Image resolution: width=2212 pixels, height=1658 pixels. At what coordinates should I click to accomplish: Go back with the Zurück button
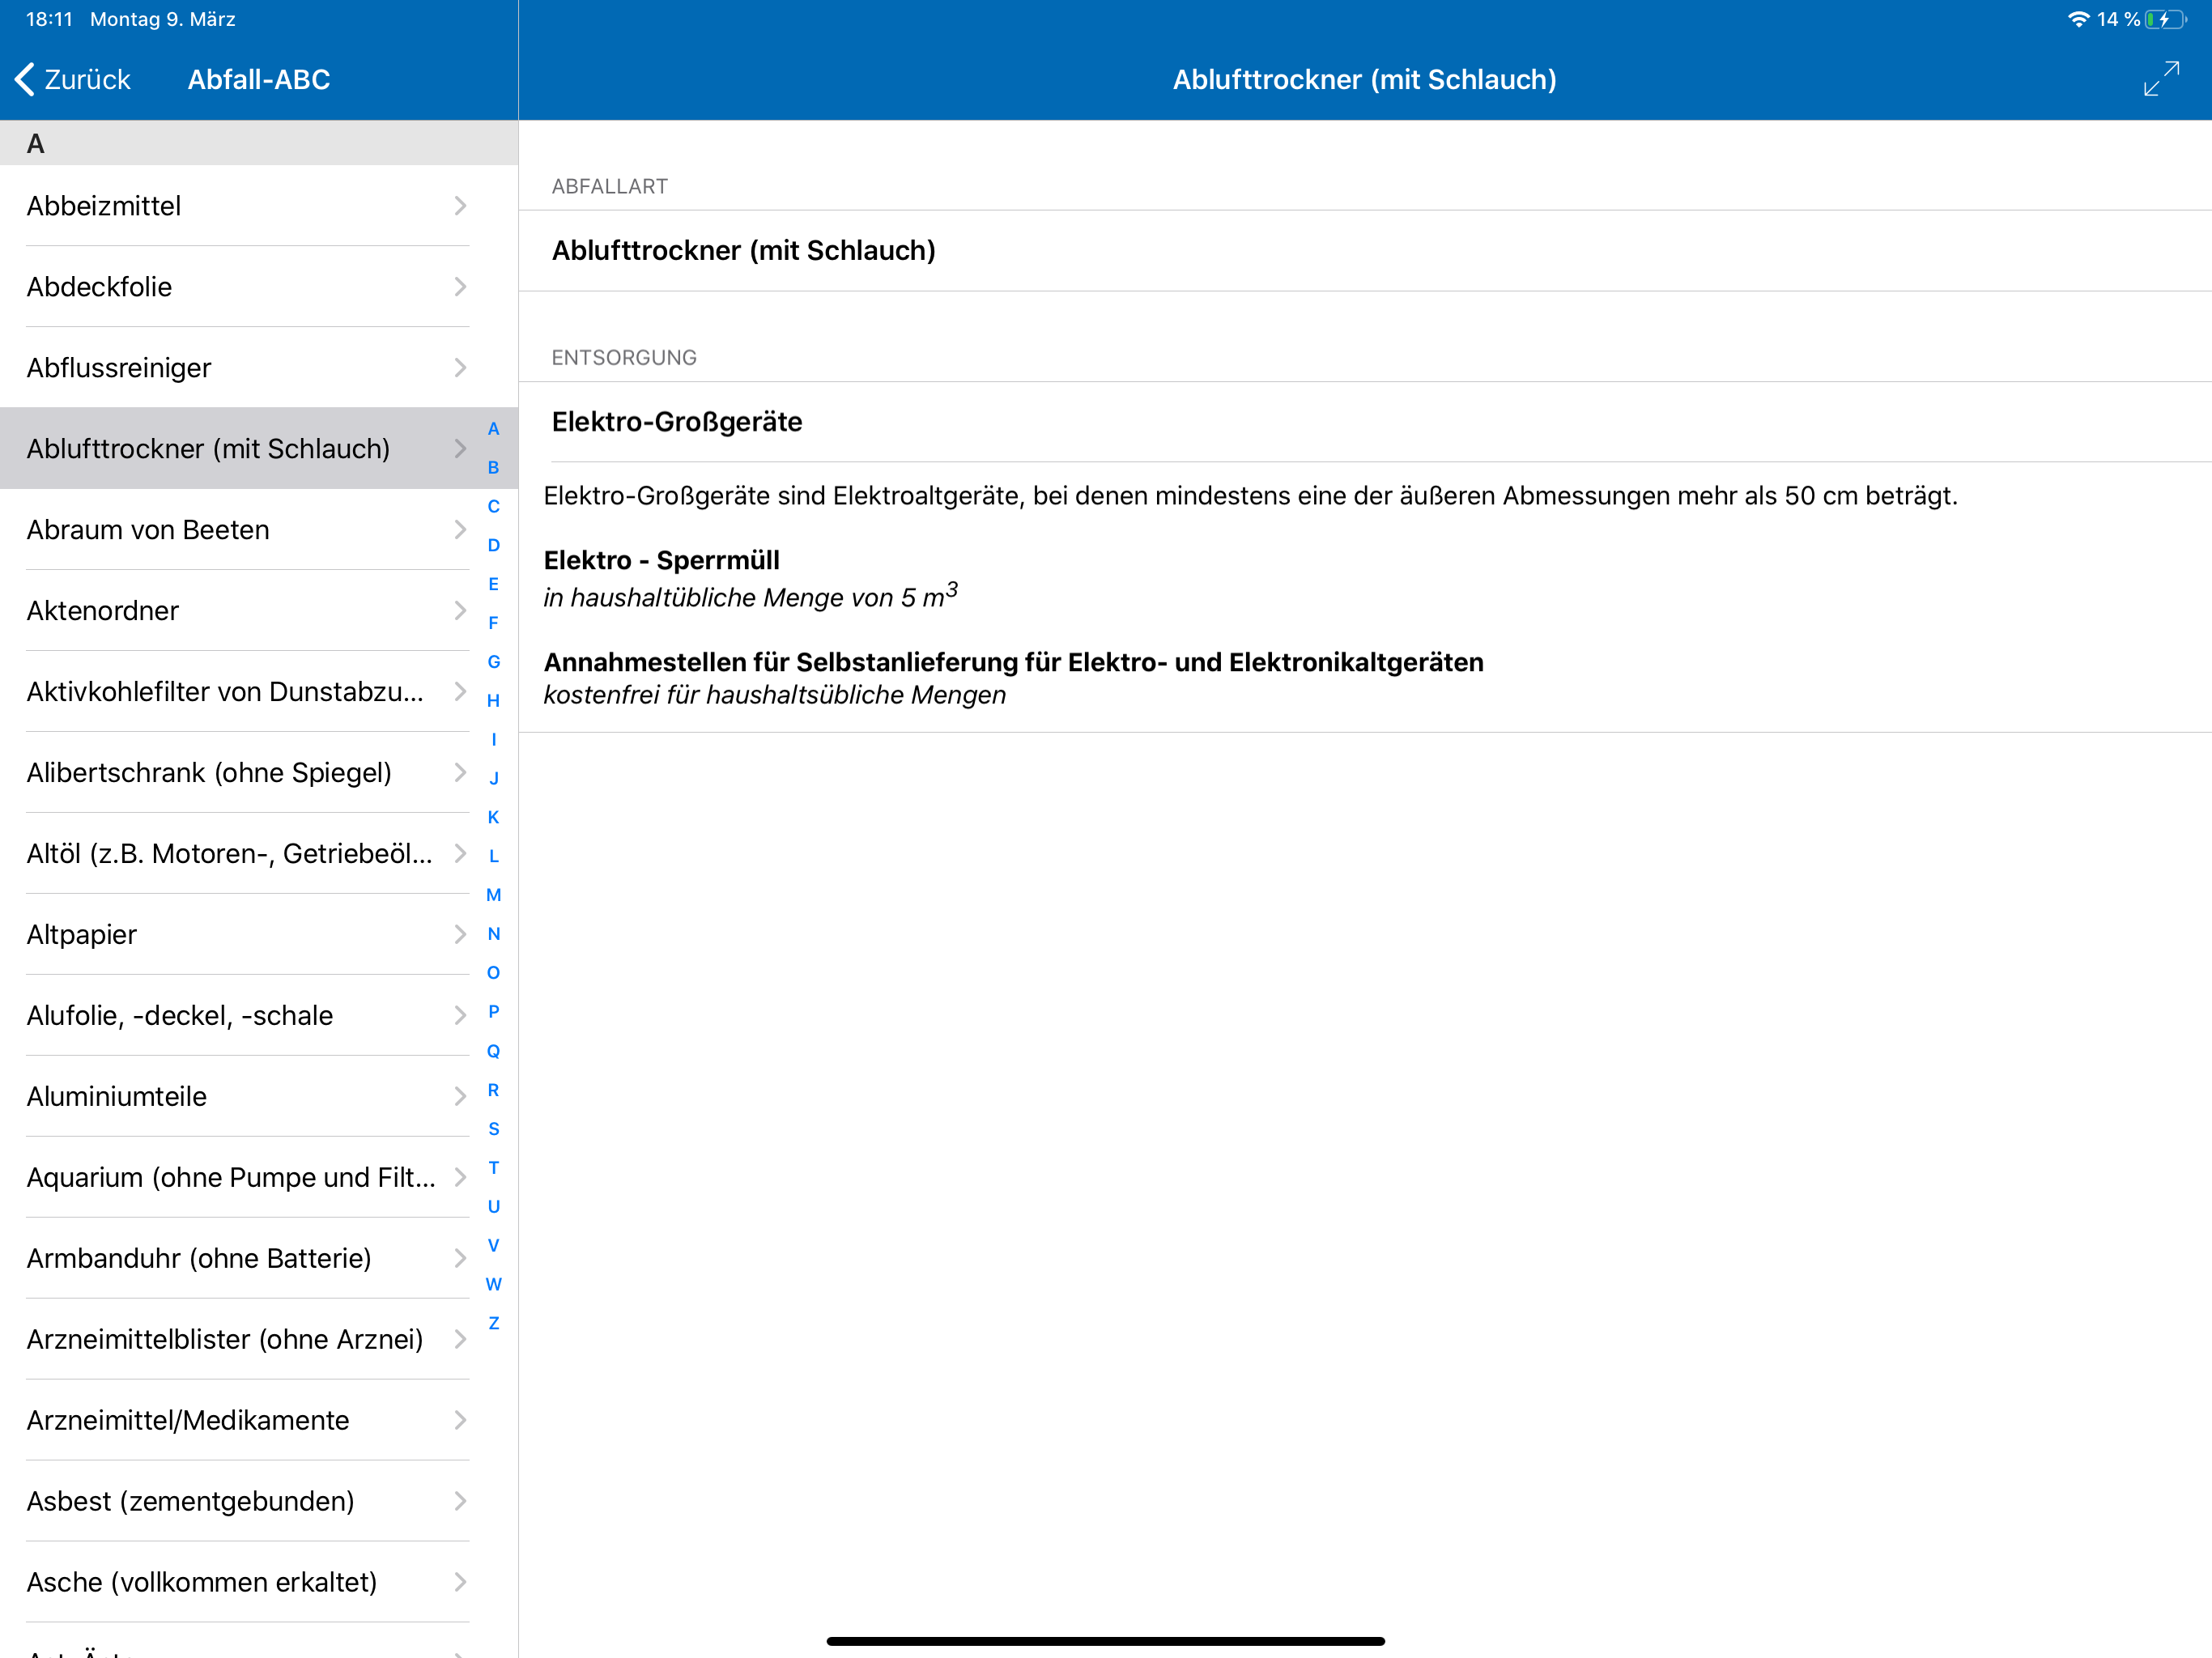pyautogui.click(x=73, y=79)
